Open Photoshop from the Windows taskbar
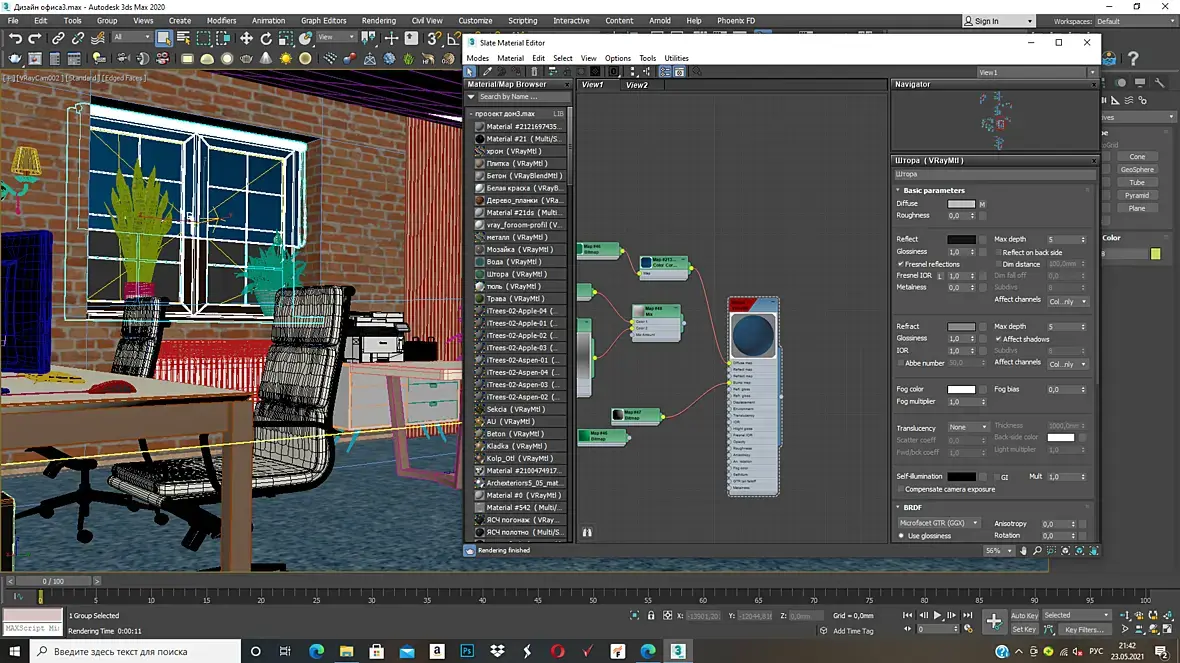 point(467,651)
